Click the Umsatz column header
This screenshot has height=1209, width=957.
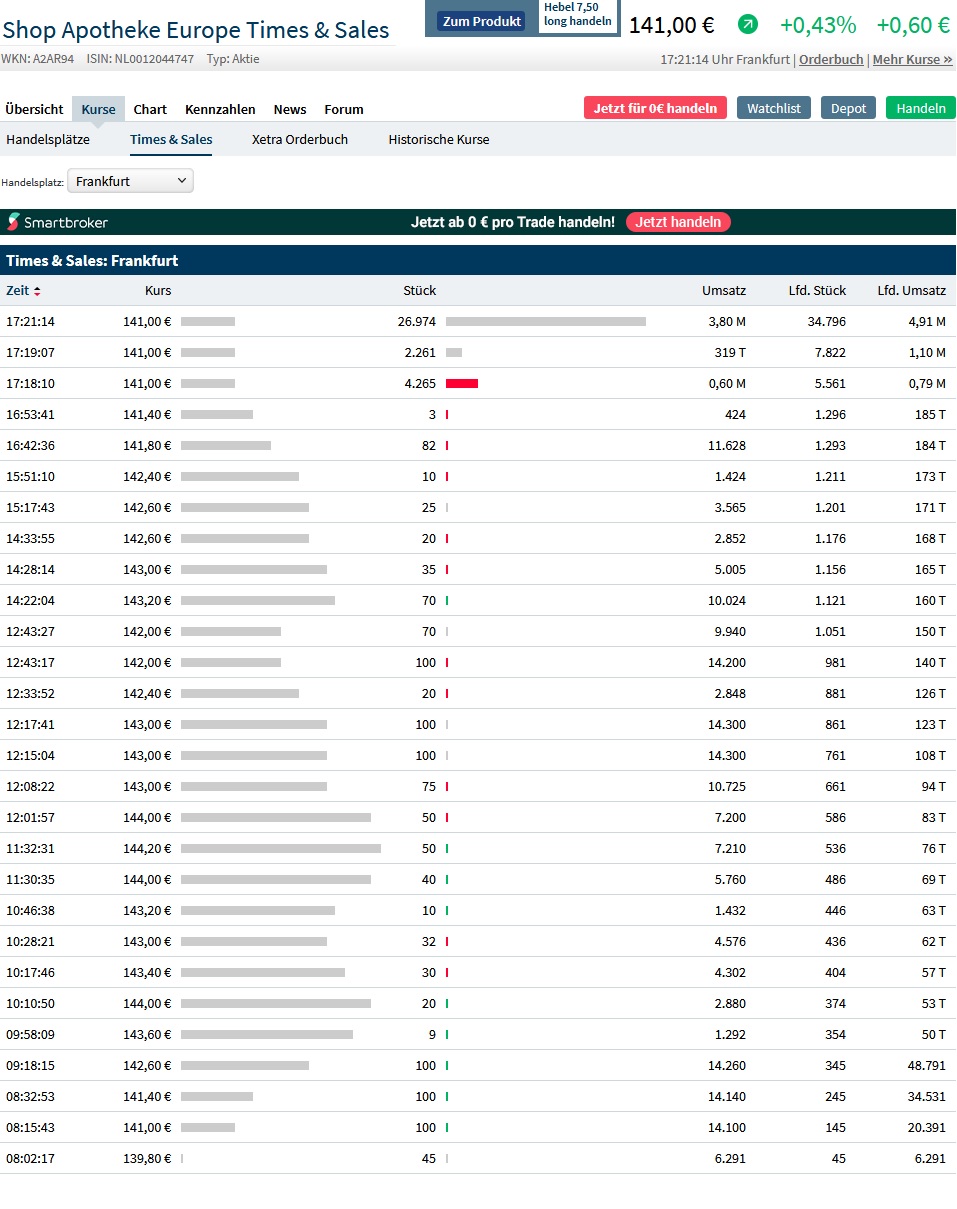pyautogui.click(x=724, y=291)
